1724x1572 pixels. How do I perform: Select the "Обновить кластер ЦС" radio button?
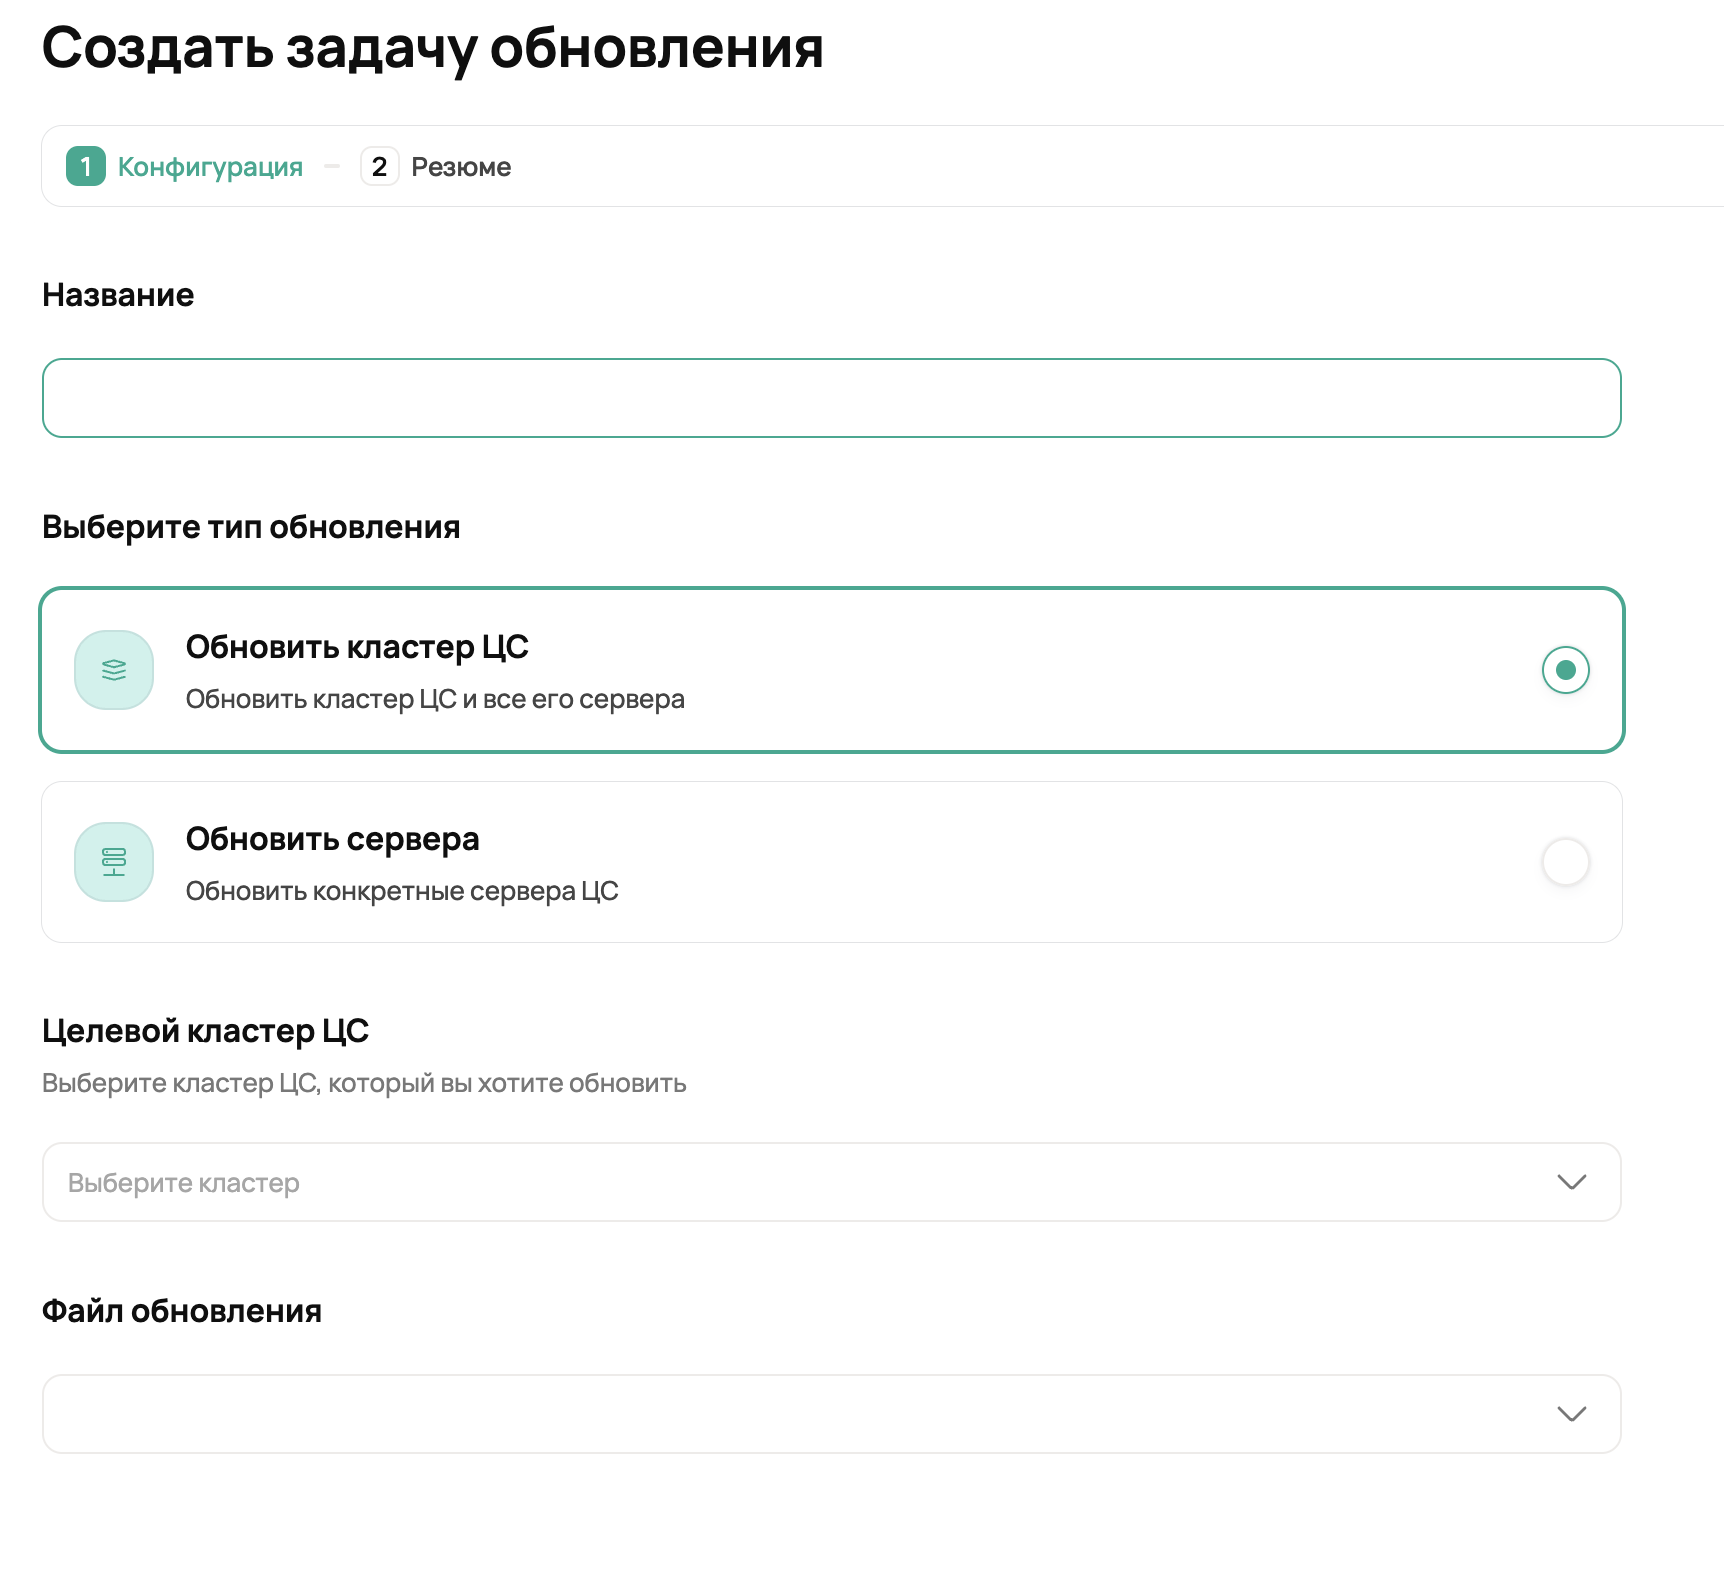pos(1565,670)
